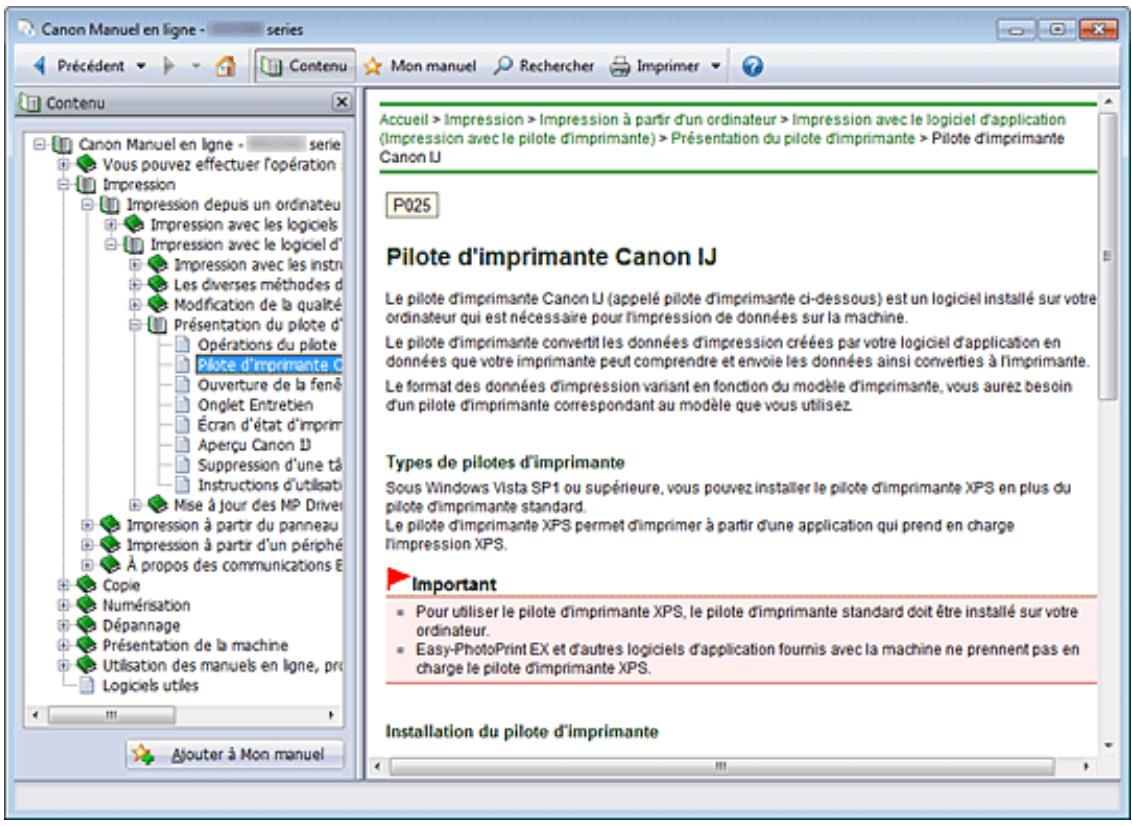Expand the Copie tree node

[64, 585]
